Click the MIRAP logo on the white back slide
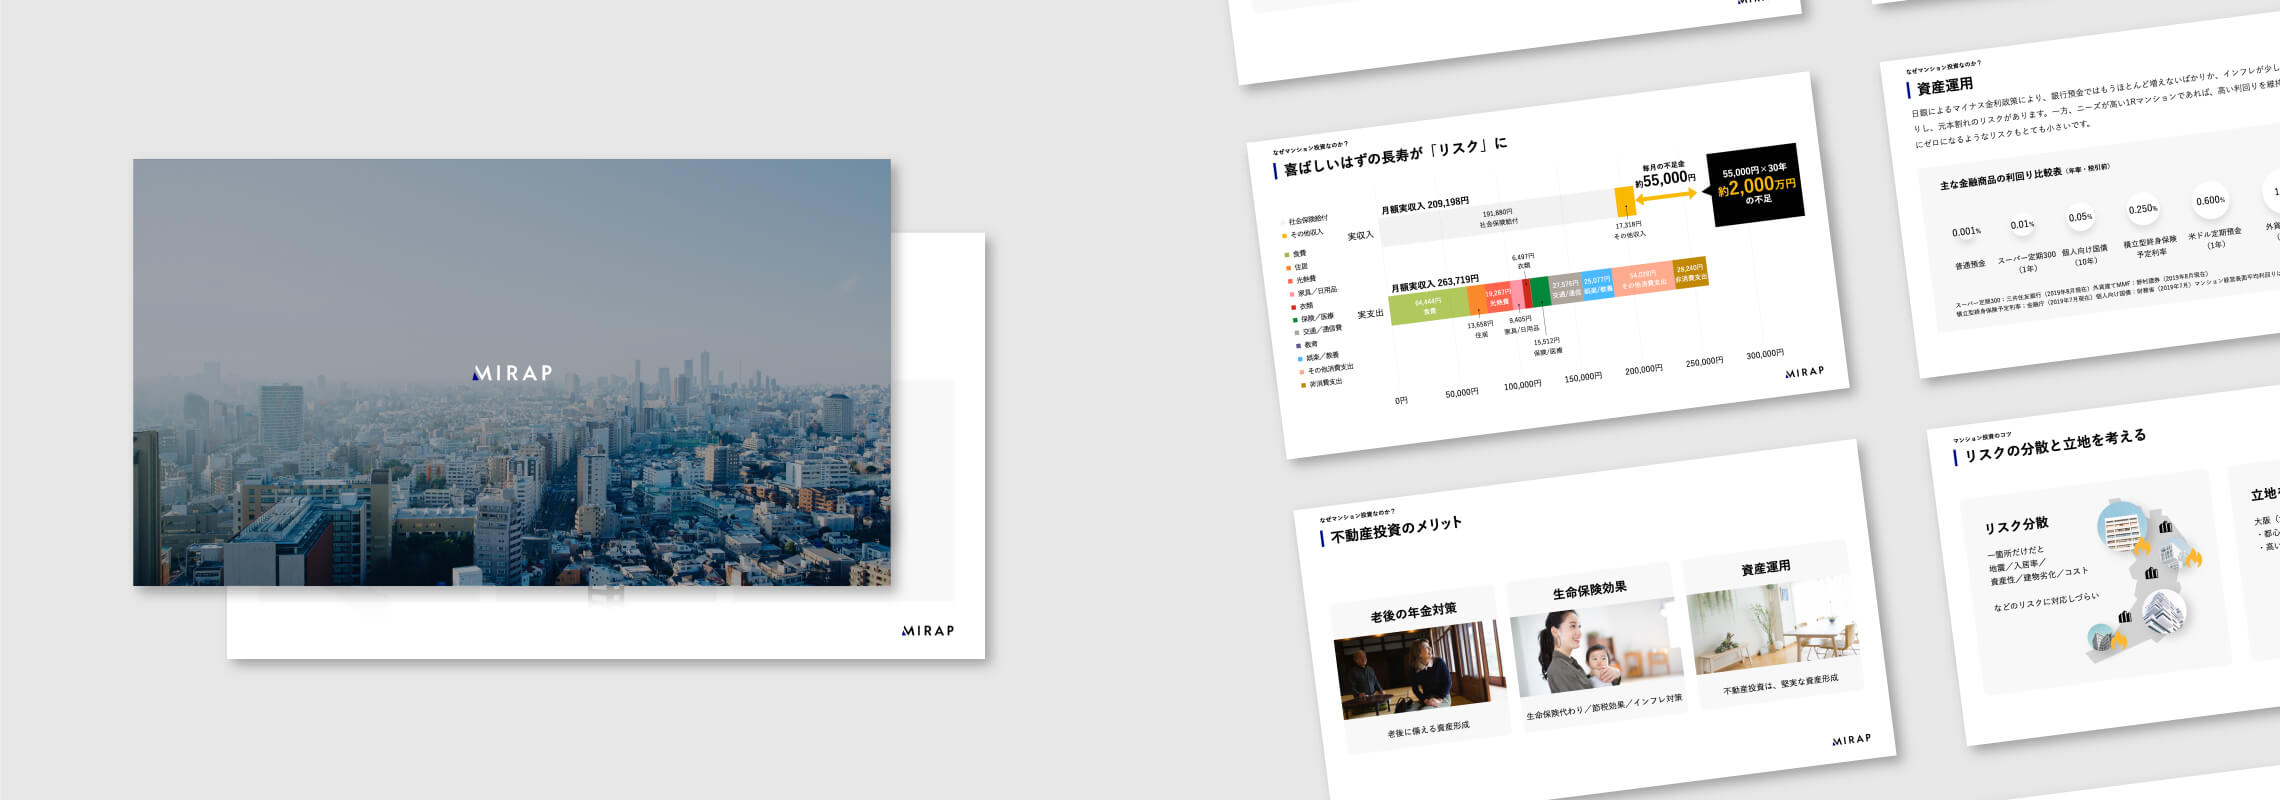The width and height of the screenshot is (2280, 800). pyautogui.click(x=927, y=631)
